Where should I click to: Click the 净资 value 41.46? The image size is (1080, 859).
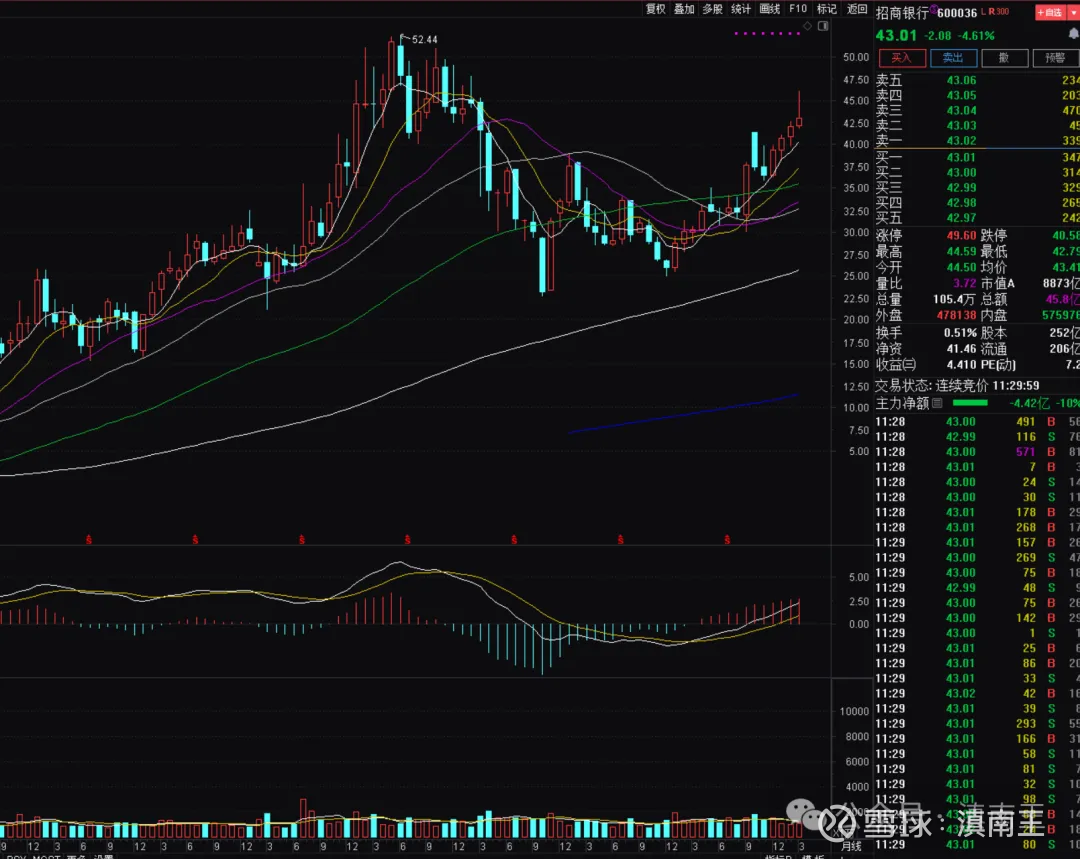(x=961, y=349)
